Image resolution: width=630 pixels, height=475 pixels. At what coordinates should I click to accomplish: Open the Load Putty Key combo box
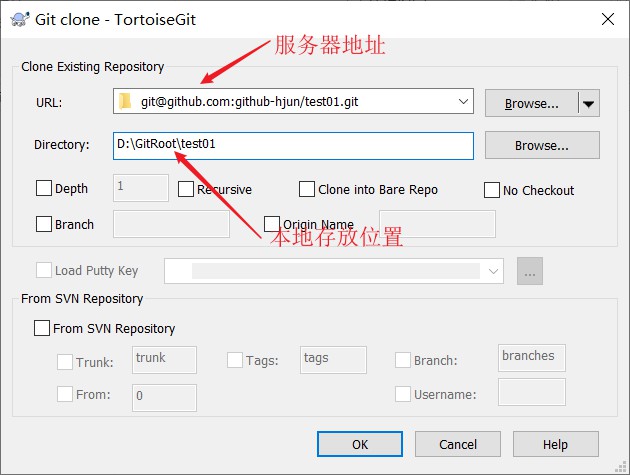[x=334, y=271]
